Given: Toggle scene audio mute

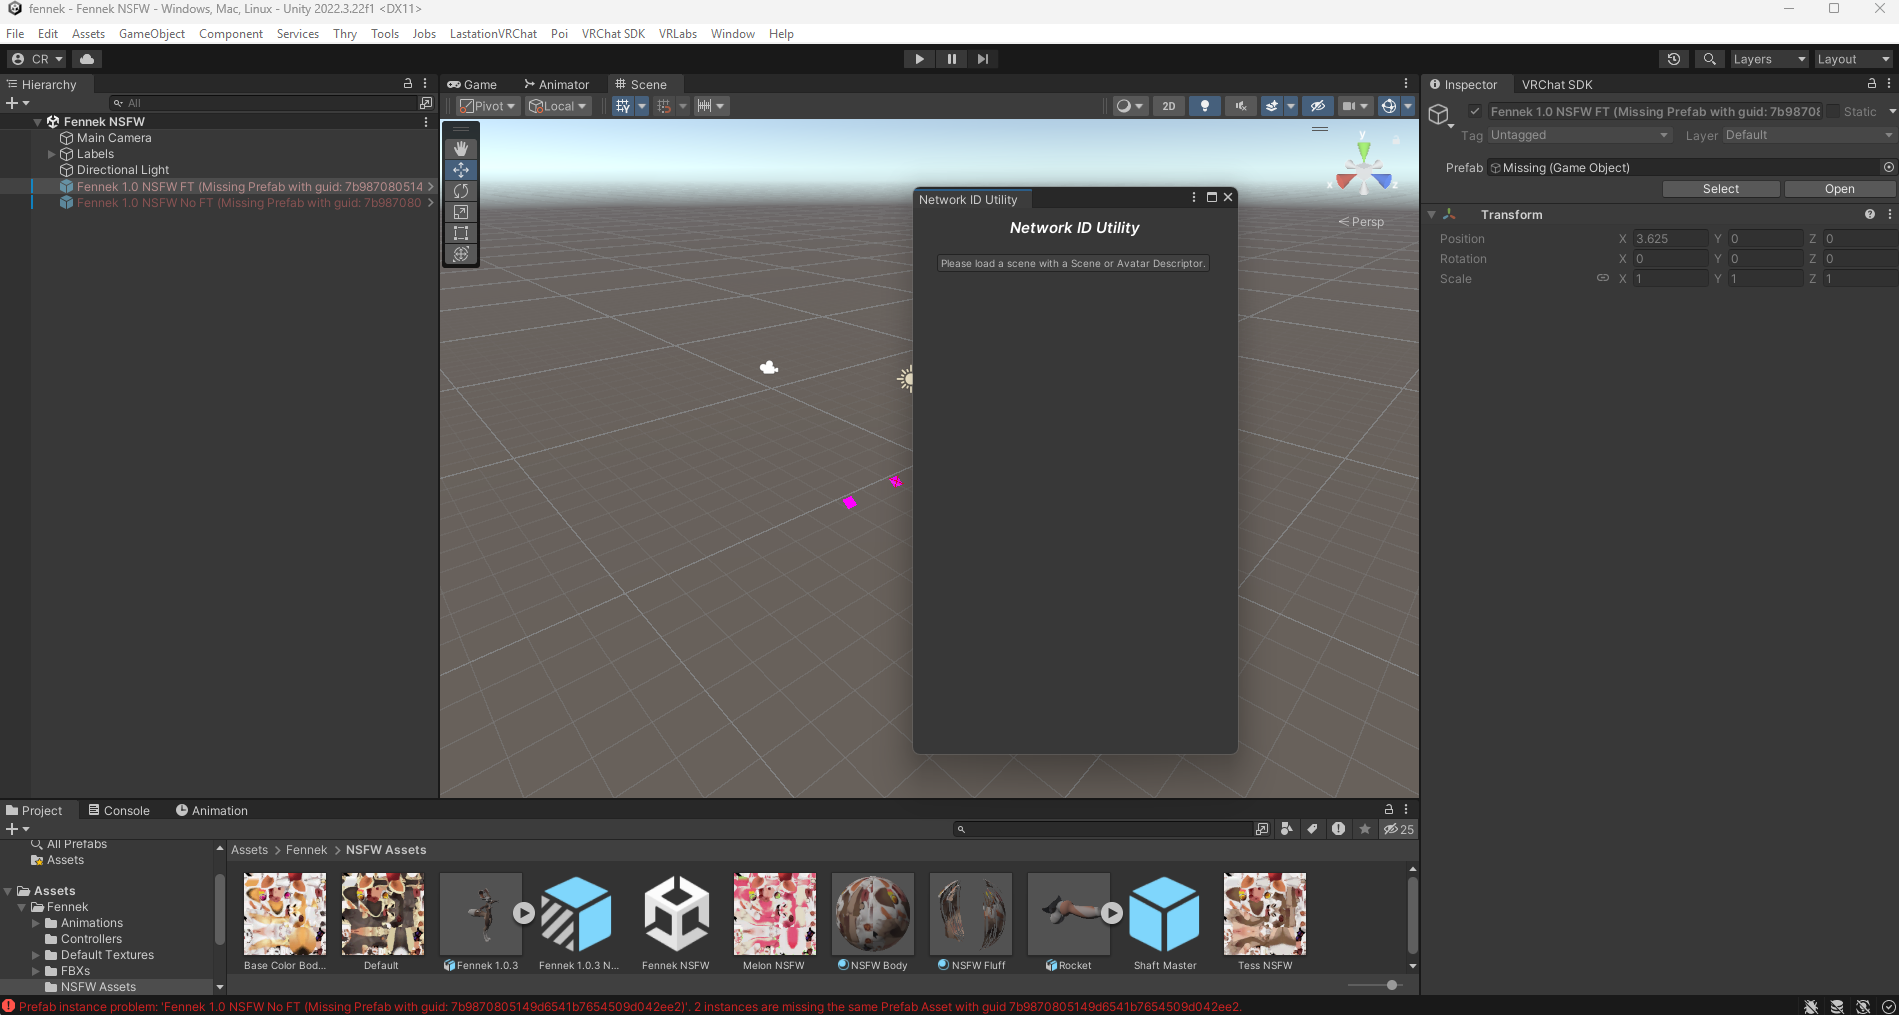Looking at the screenshot, I should pos(1241,106).
